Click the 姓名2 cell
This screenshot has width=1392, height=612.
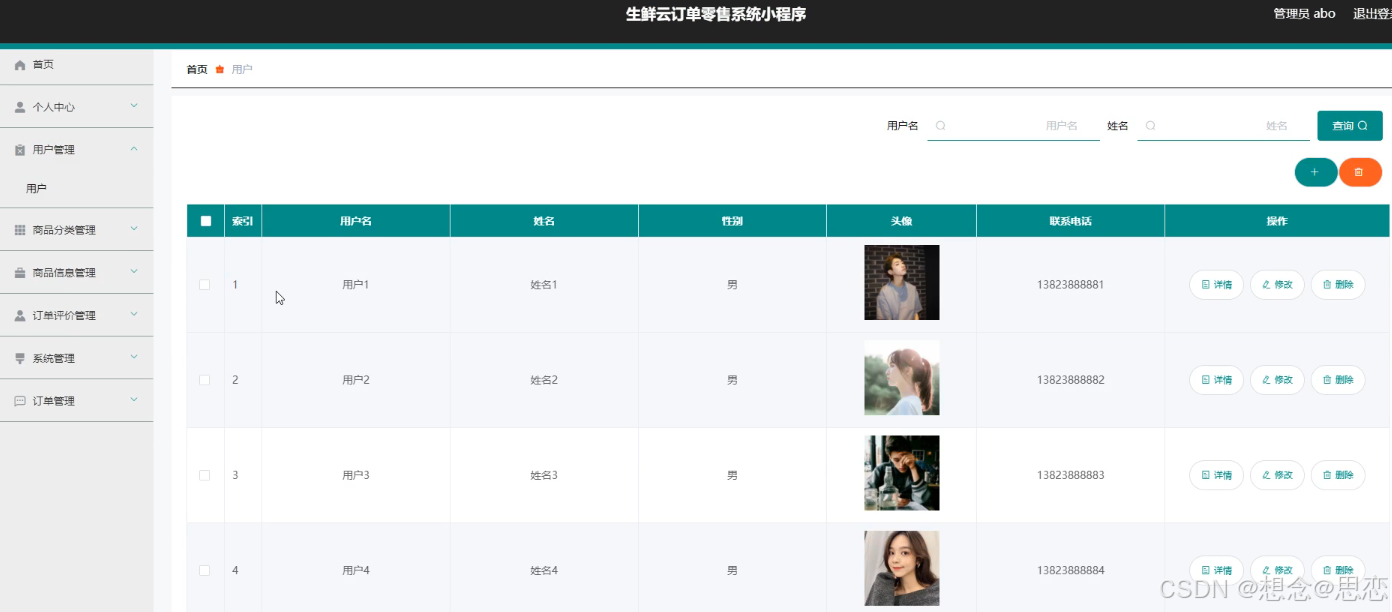544,380
